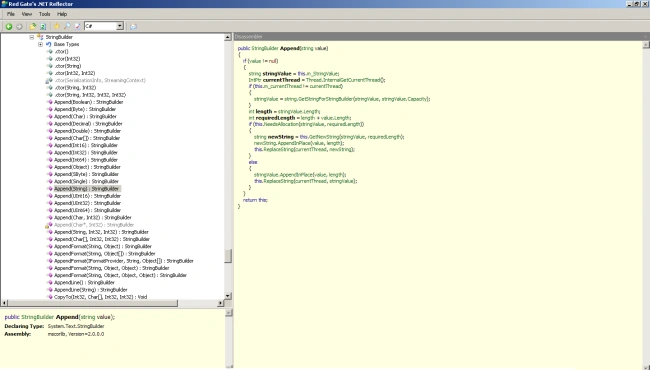Click the method icon beside Append(Char[])
Image resolution: width=650 pixels, height=370 pixels.
pos(49,138)
